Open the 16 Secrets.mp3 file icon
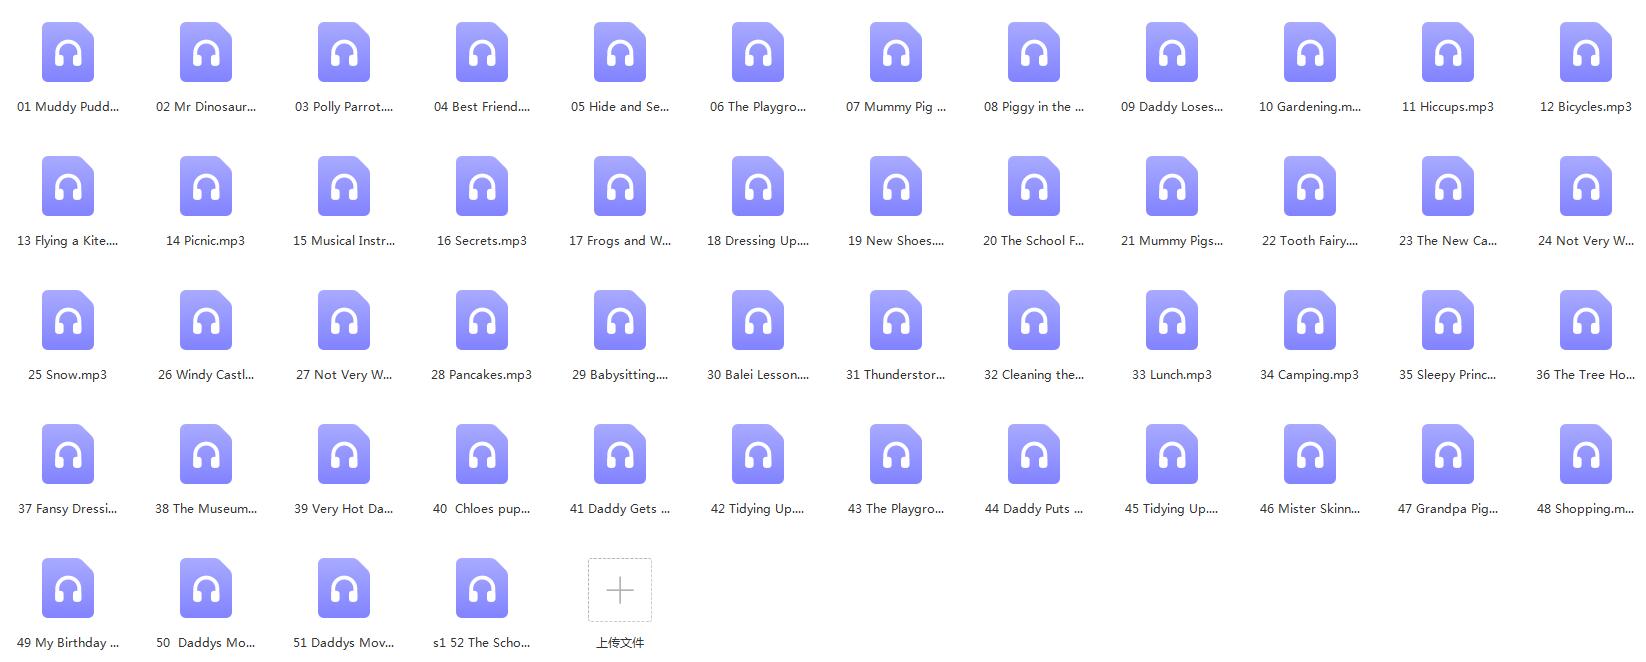 coord(482,186)
